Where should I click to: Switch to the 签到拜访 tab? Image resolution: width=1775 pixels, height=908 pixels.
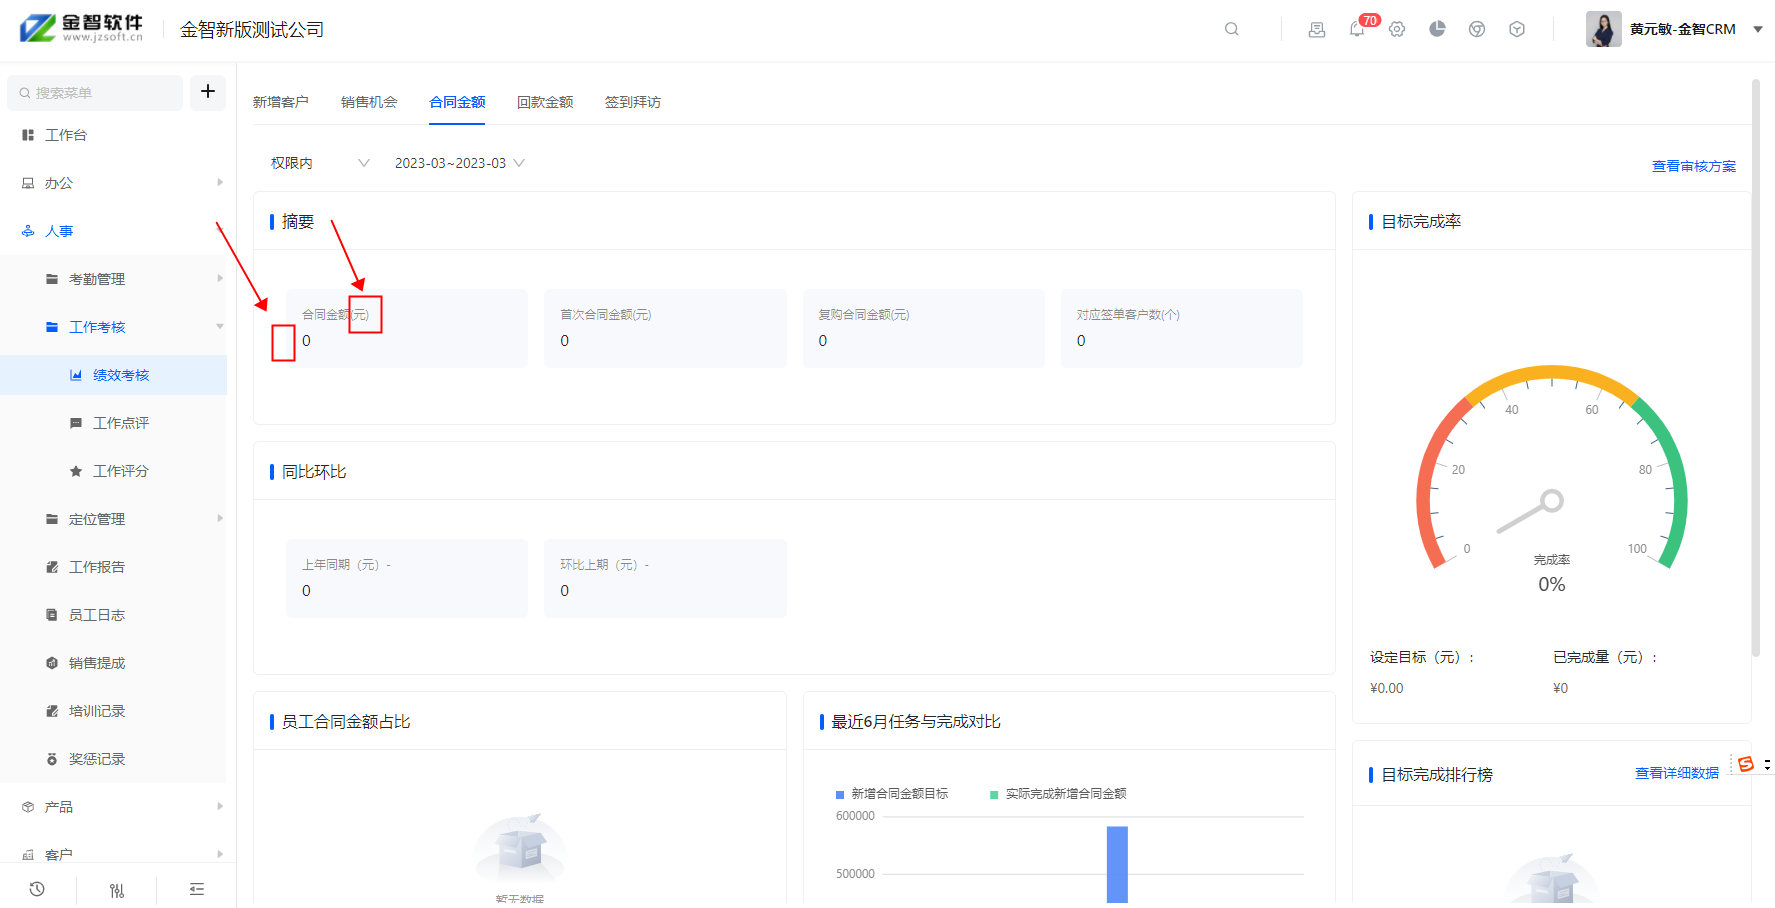point(633,102)
